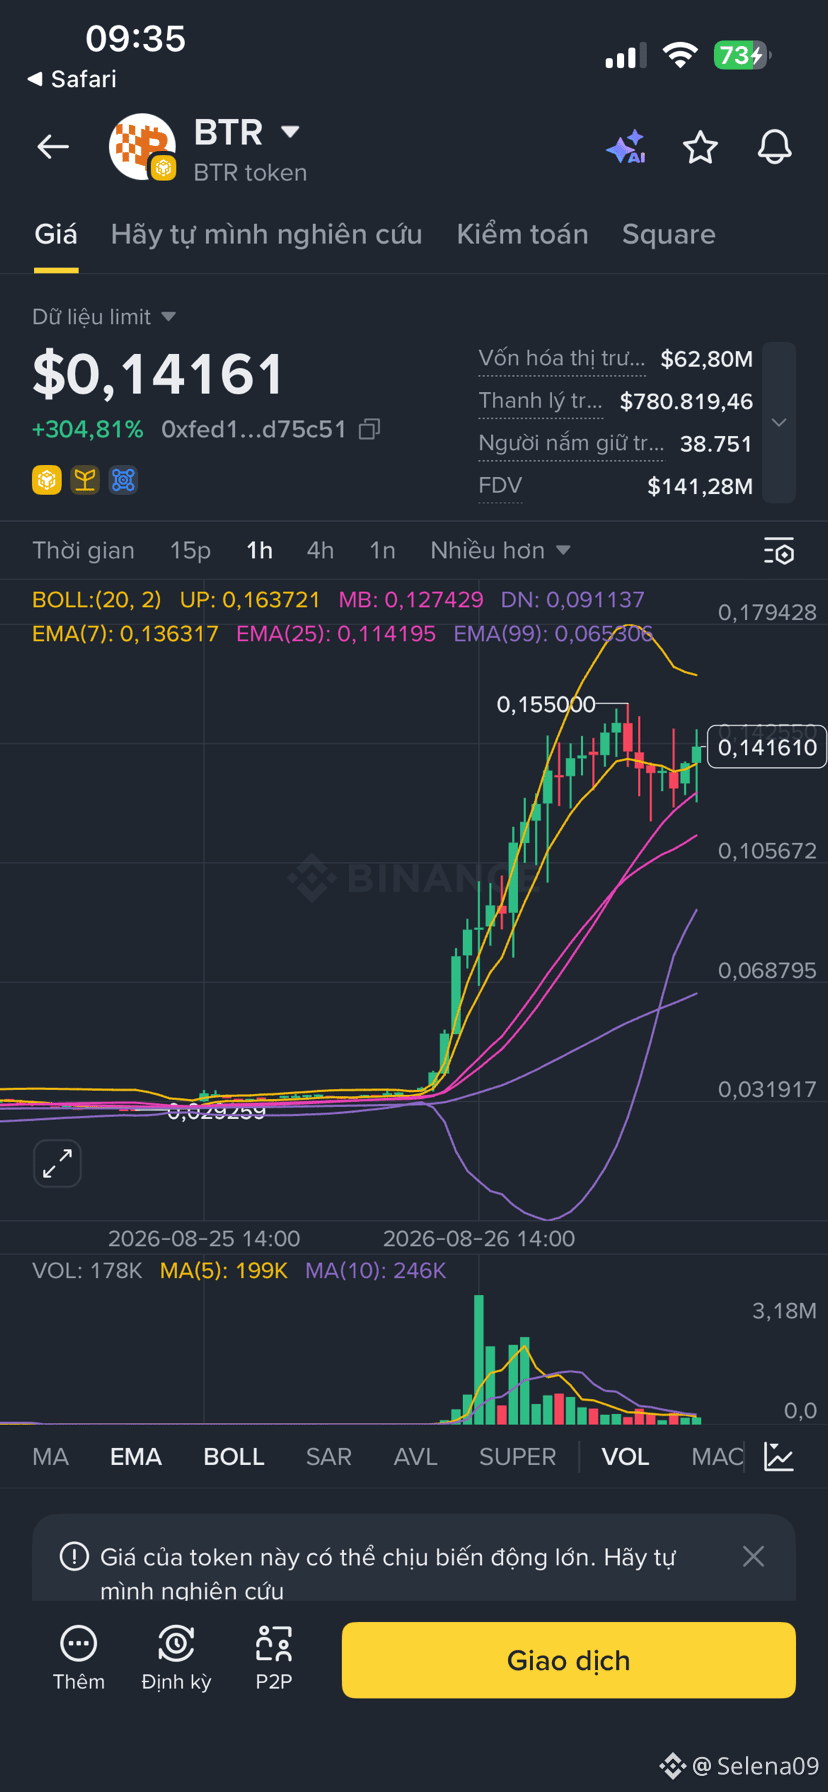Tap the EMA(99): 0,065306 legend text
828x1792 pixels.
point(553,633)
